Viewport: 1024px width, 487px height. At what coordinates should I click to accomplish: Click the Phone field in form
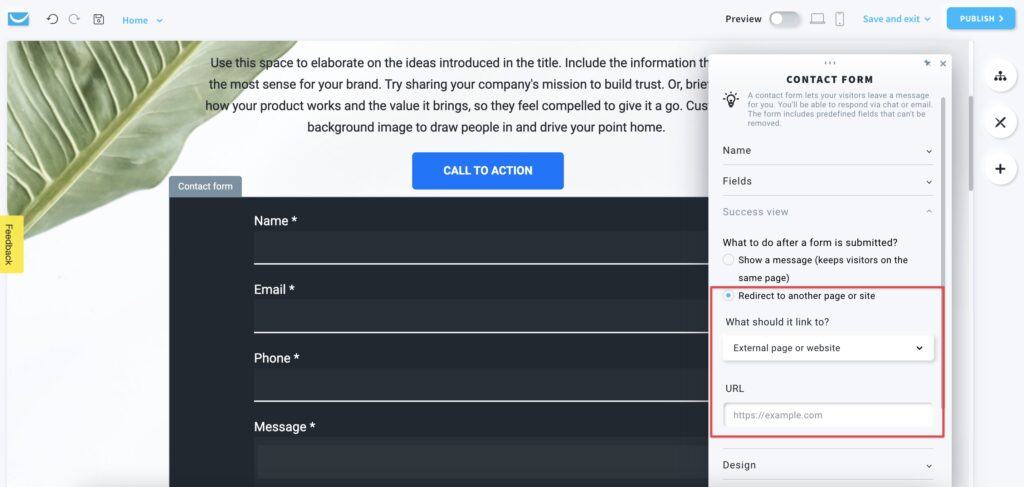(481, 384)
